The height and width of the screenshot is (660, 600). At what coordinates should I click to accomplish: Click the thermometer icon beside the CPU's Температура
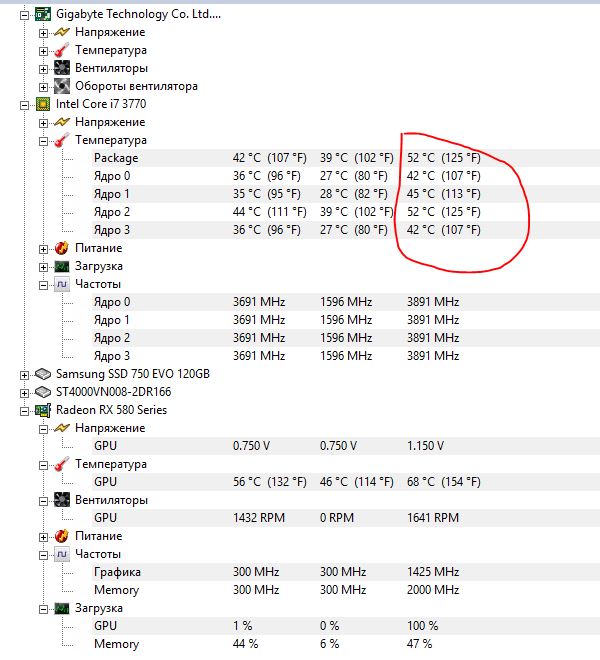61,140
